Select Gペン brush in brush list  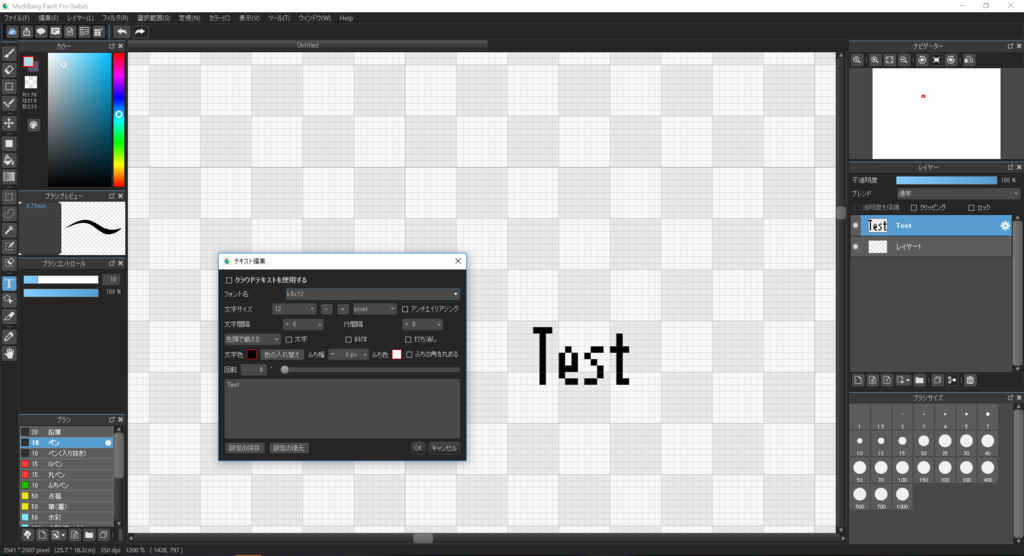[x=68, y=464]
